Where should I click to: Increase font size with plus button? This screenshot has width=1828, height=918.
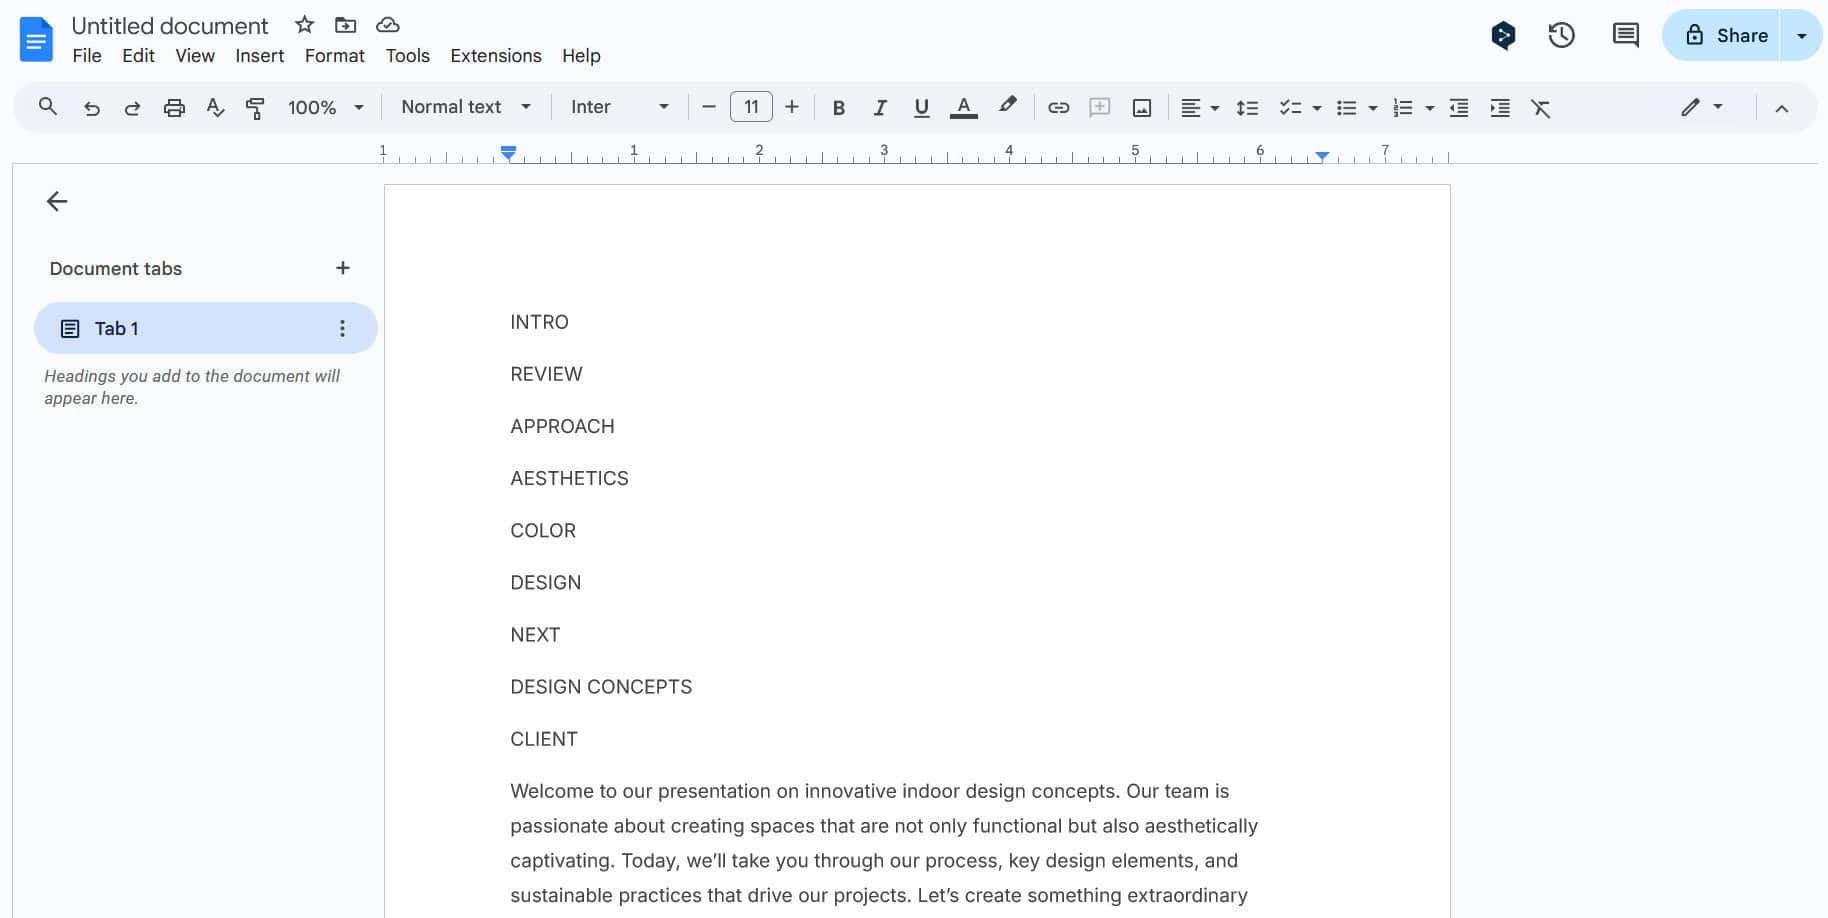point(792,107)
